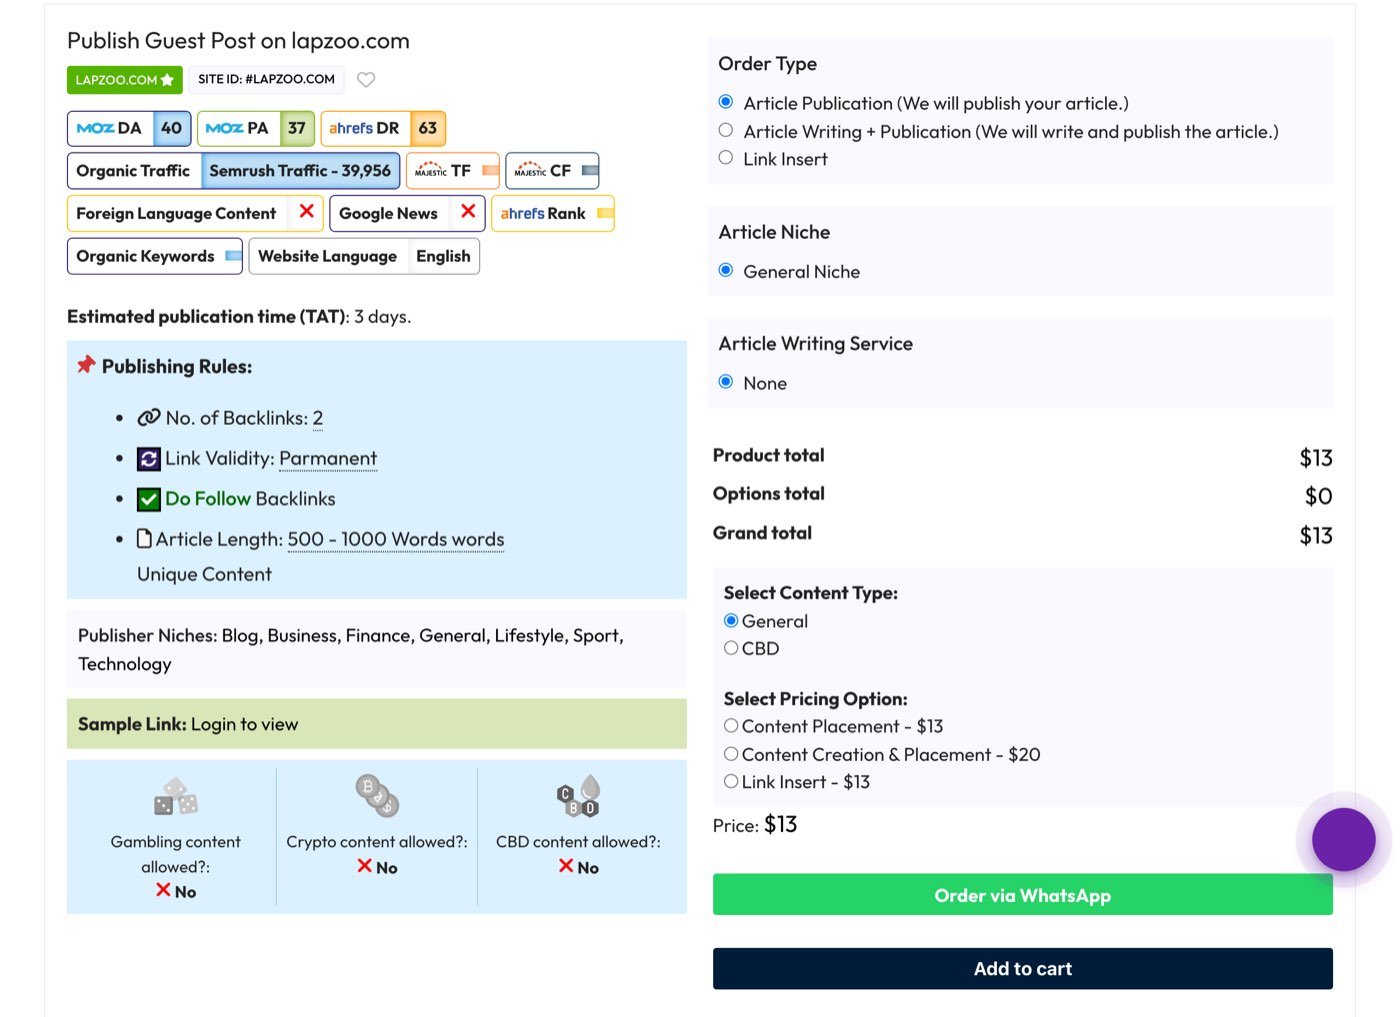Click the chain link backlinks icon
Viewport: 1400px width, 1017px height.
(149, 418)
